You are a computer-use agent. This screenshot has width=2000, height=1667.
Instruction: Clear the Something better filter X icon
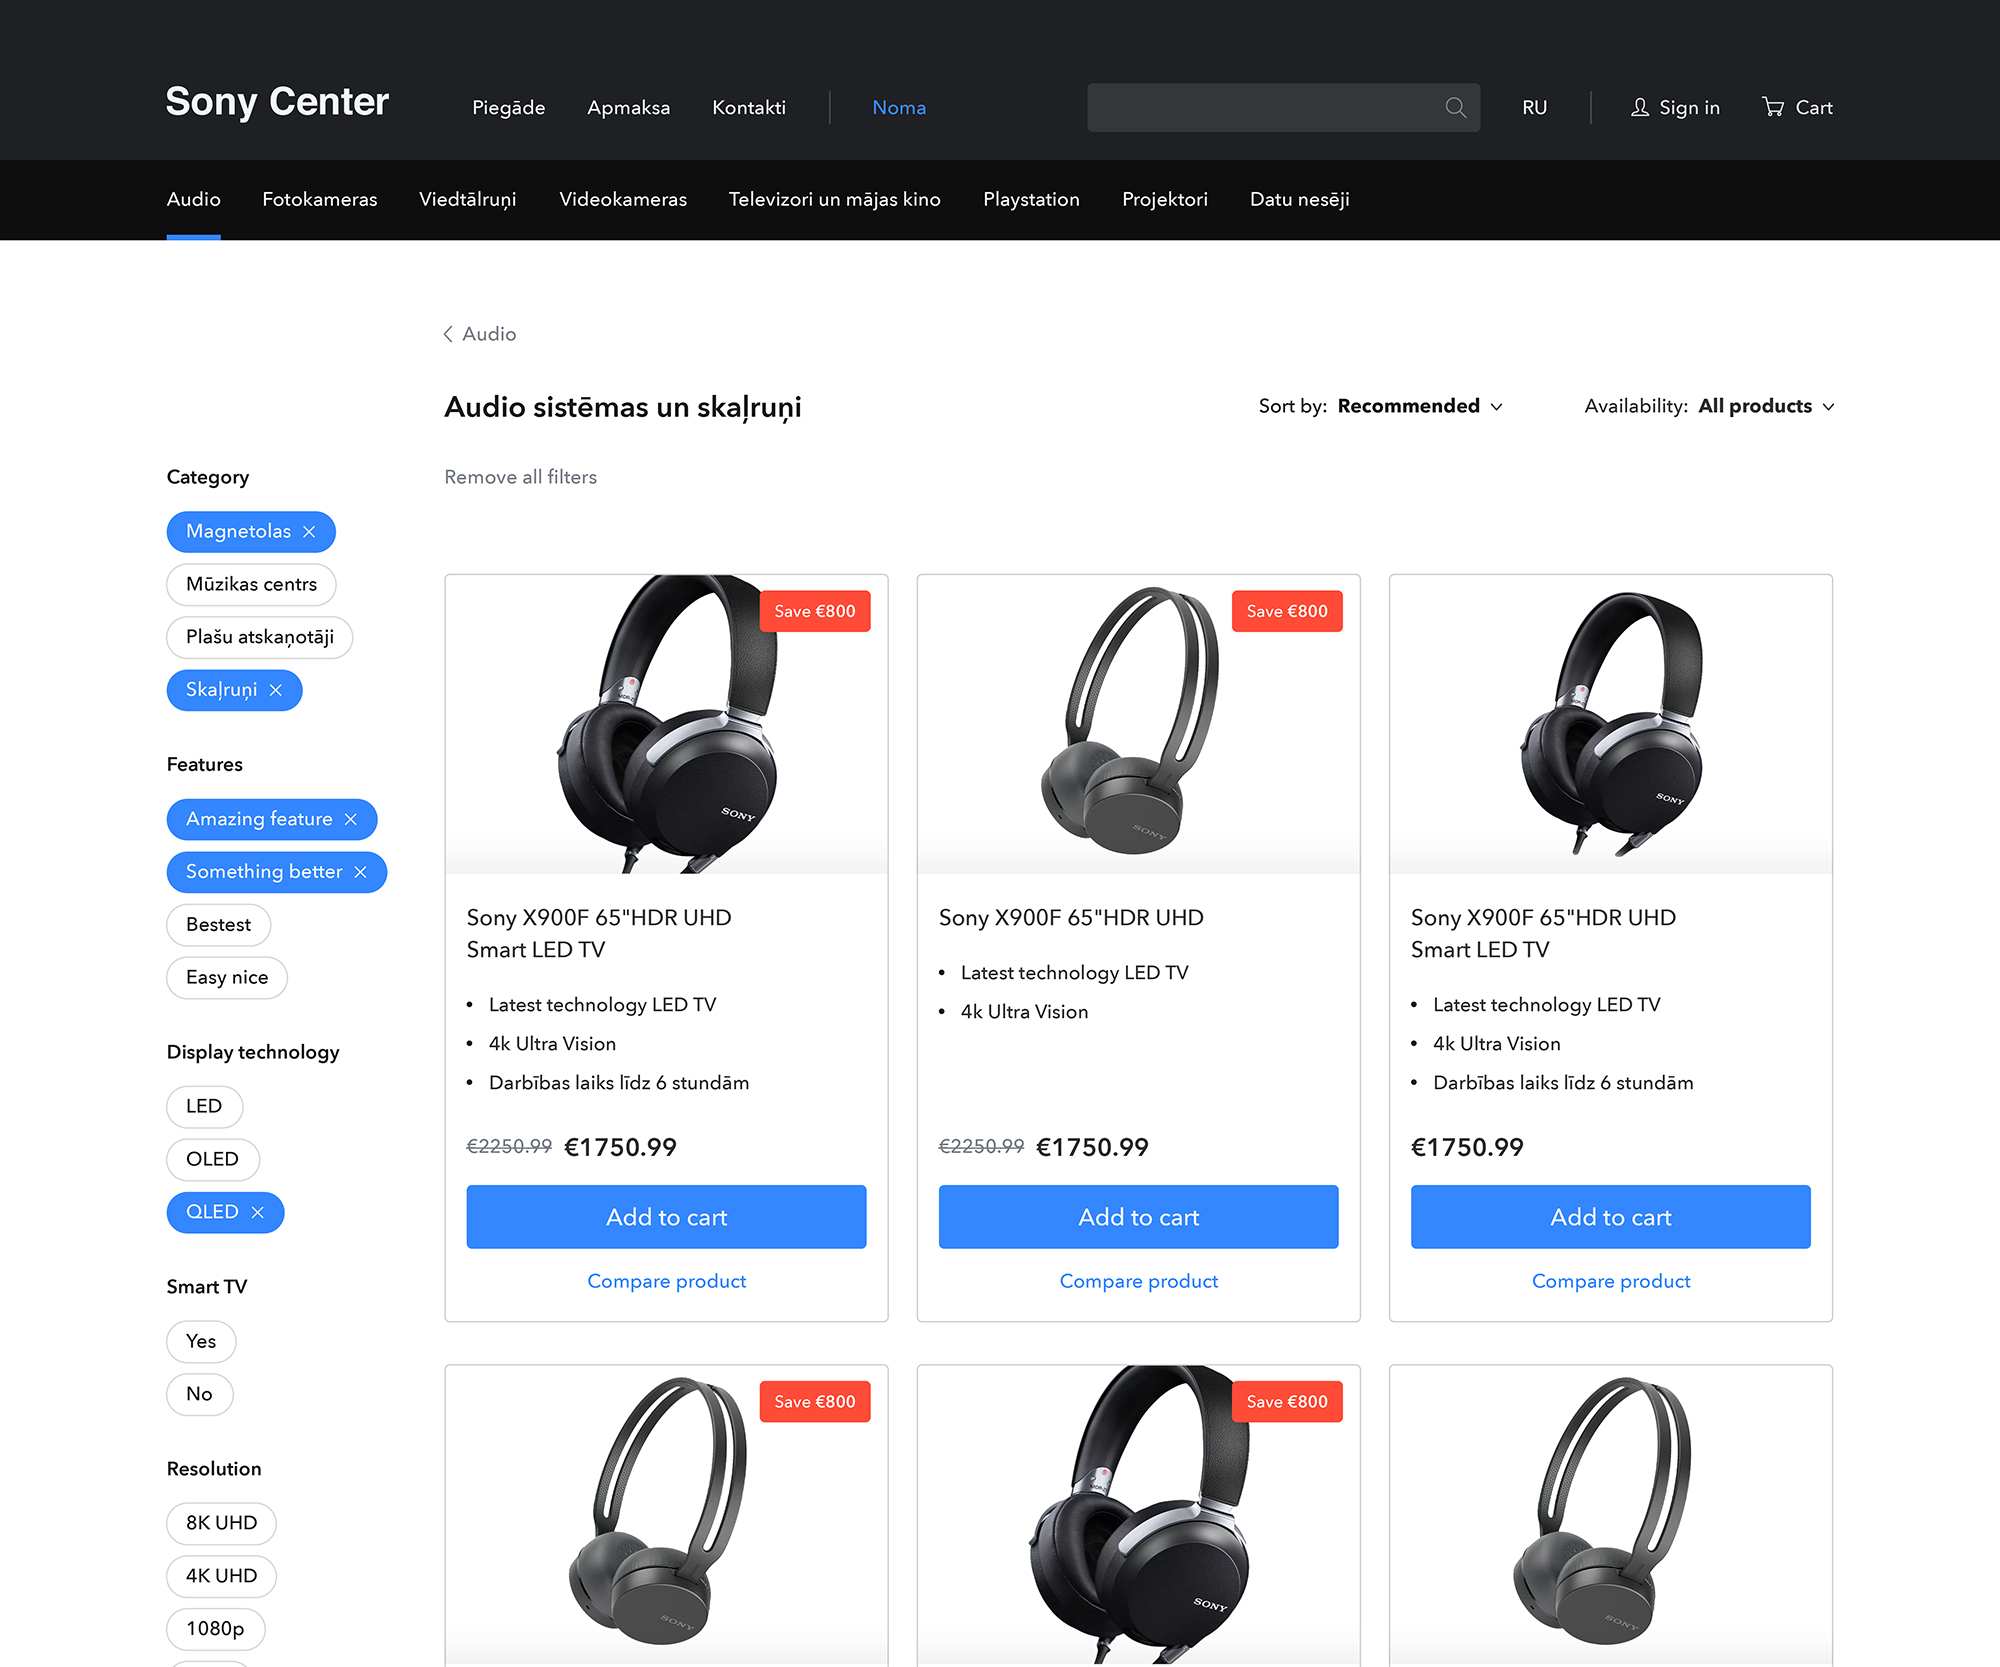coord(361,872)
